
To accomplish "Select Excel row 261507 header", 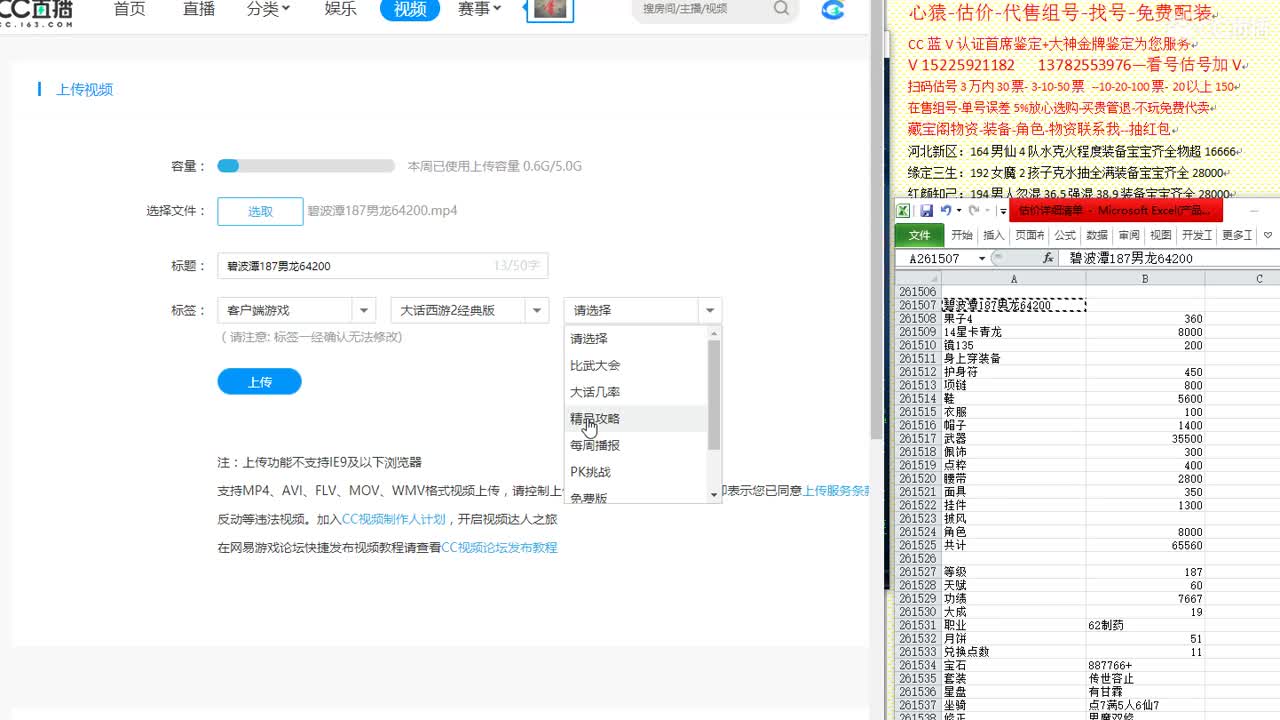I will pos(918,305).
